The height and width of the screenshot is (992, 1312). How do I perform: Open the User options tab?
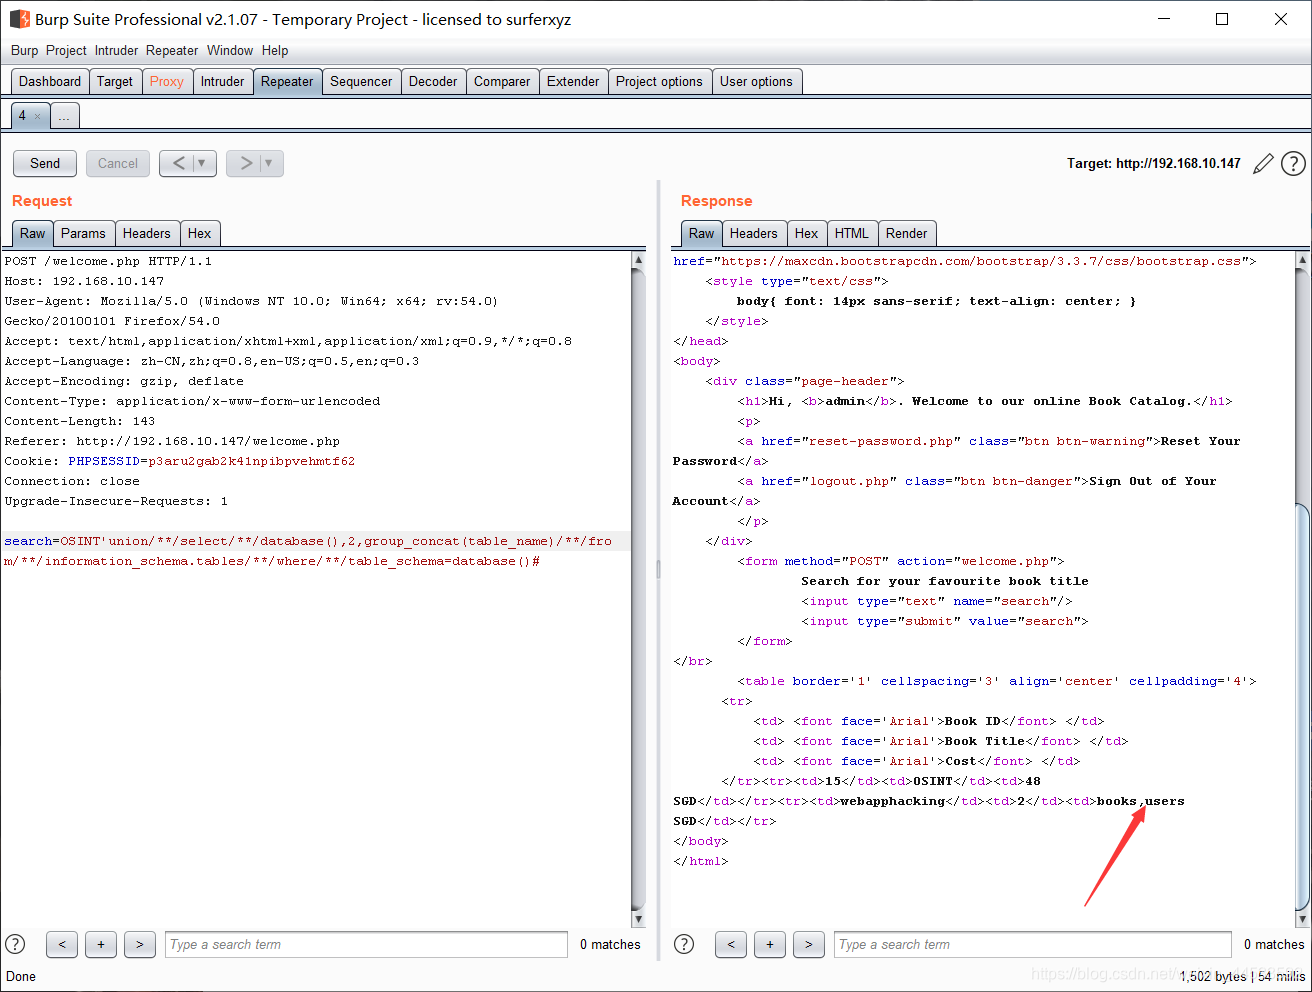(756, 82)
